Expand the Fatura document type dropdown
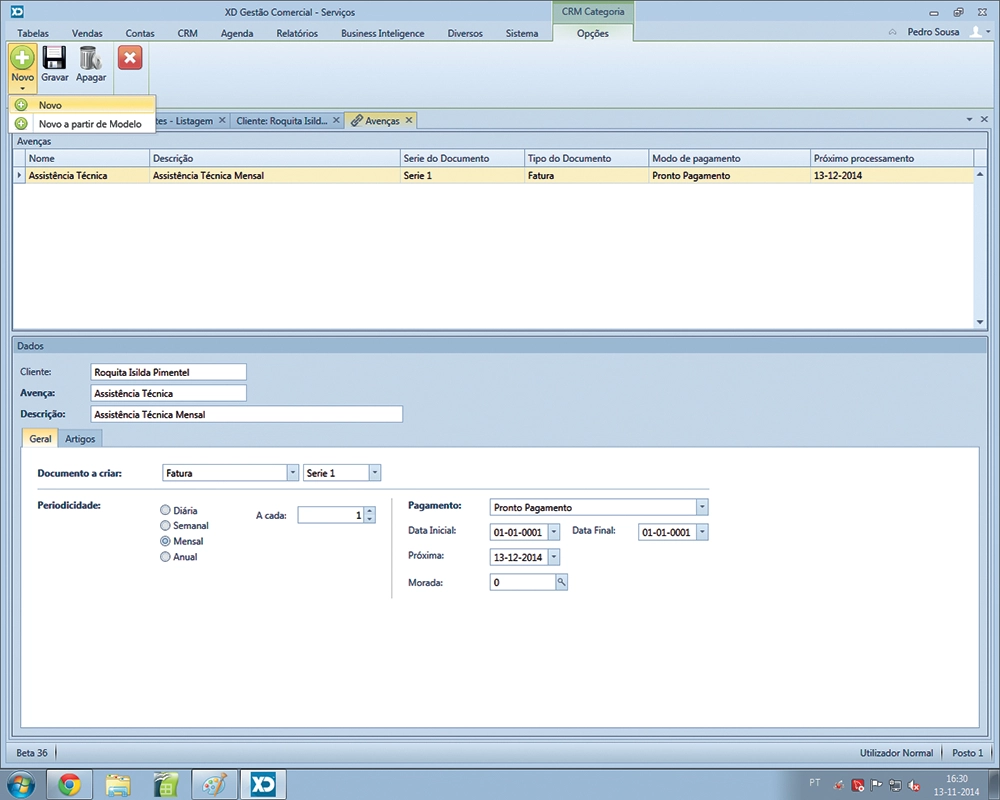 pos(293,472)
